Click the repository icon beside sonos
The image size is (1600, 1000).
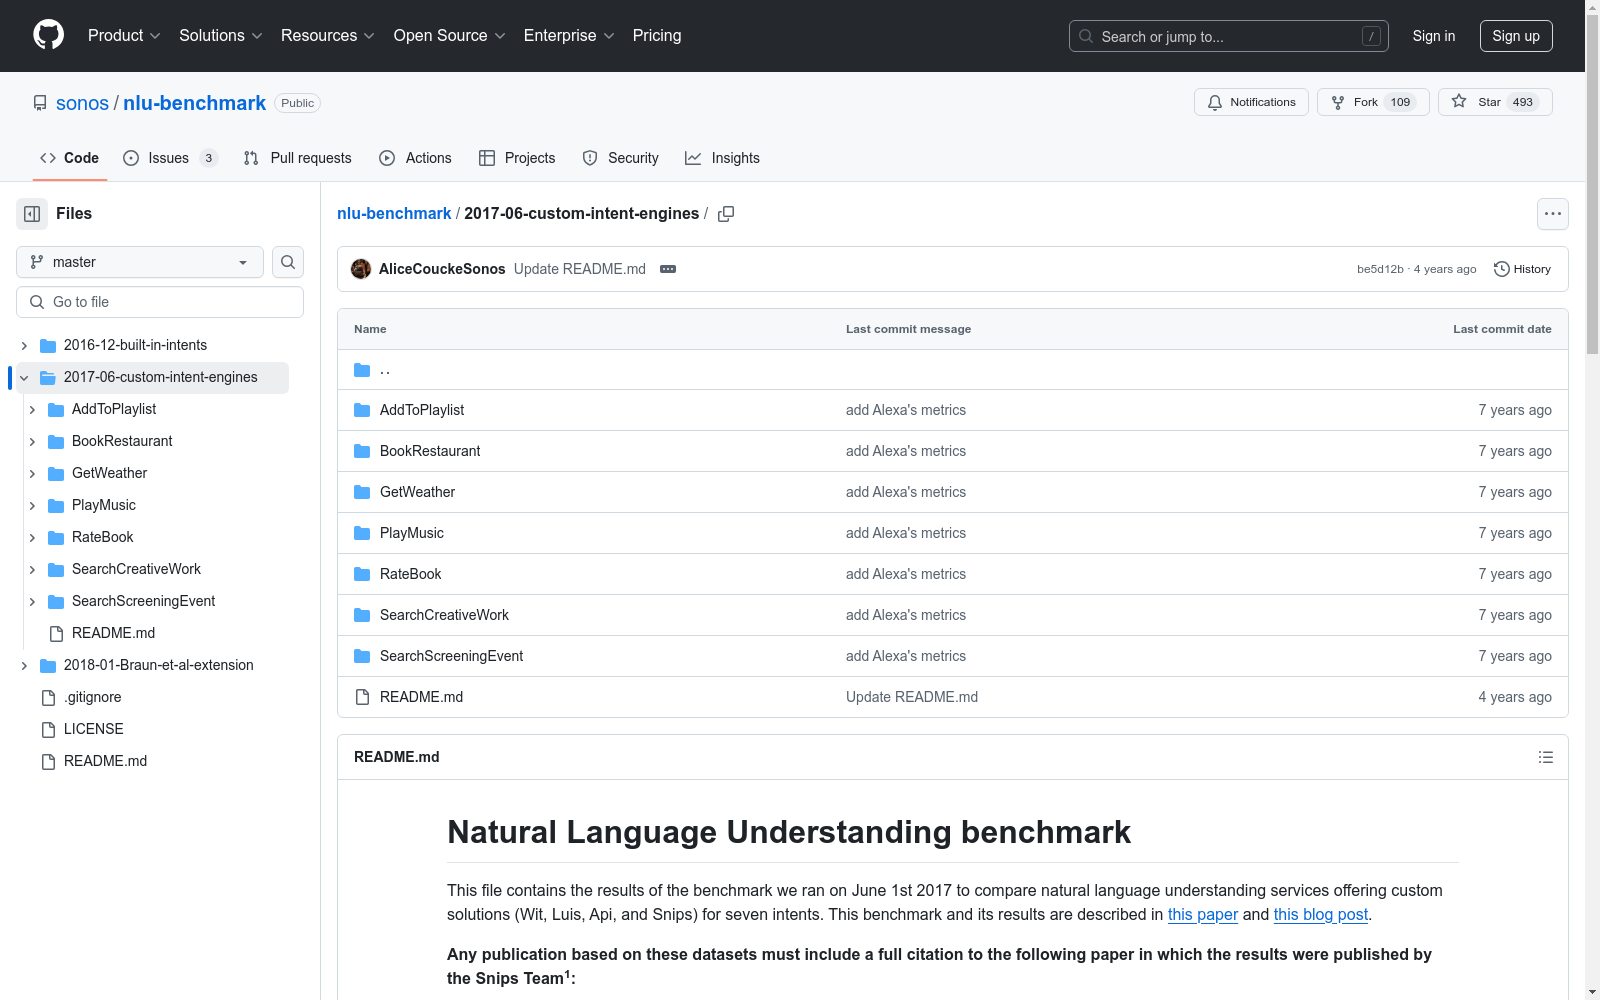click(40, 103)
